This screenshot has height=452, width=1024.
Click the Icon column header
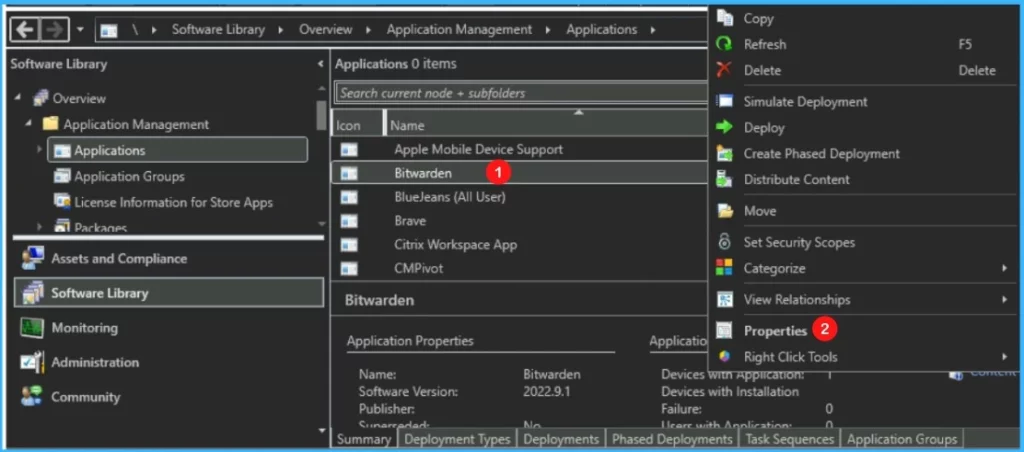point(358,125)
